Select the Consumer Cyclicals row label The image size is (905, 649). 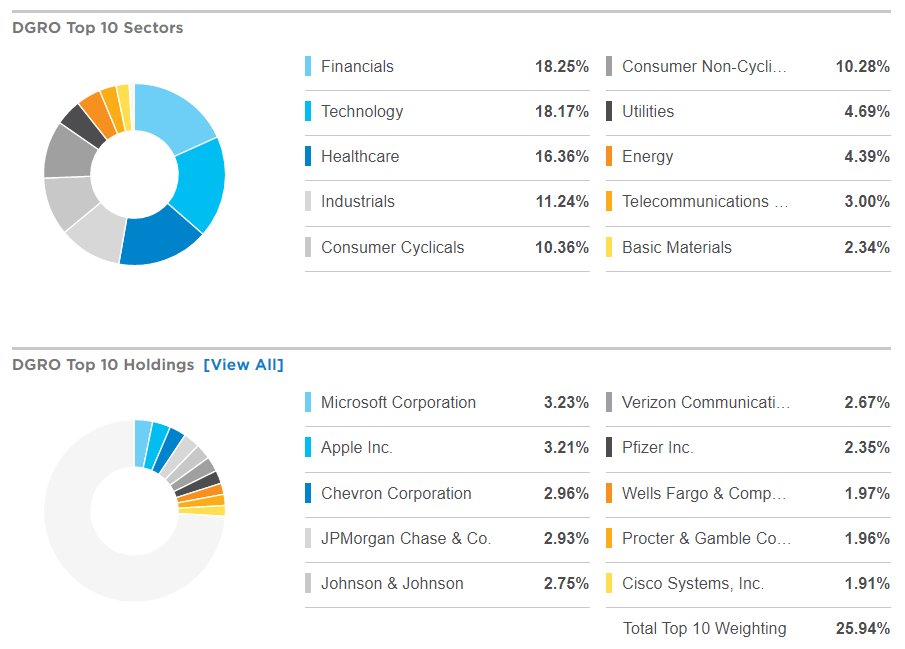click(392, 248)
